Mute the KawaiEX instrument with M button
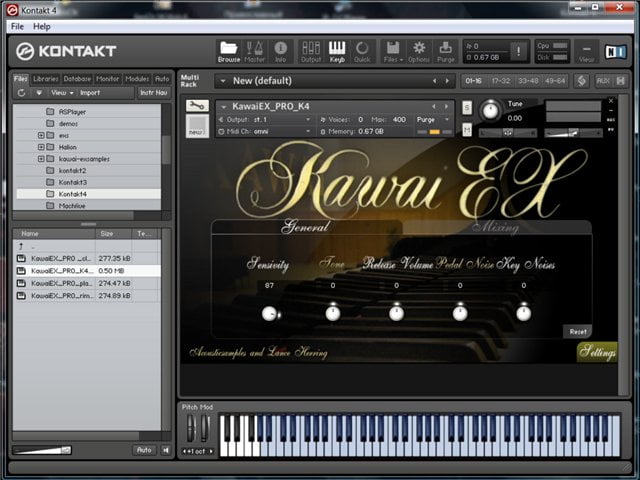640x480 pixels. (467, 130)
